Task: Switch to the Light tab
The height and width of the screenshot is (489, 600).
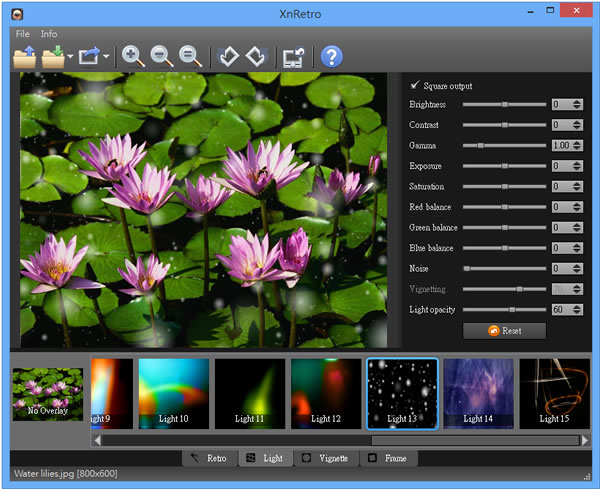Action: tap(266, 458)
